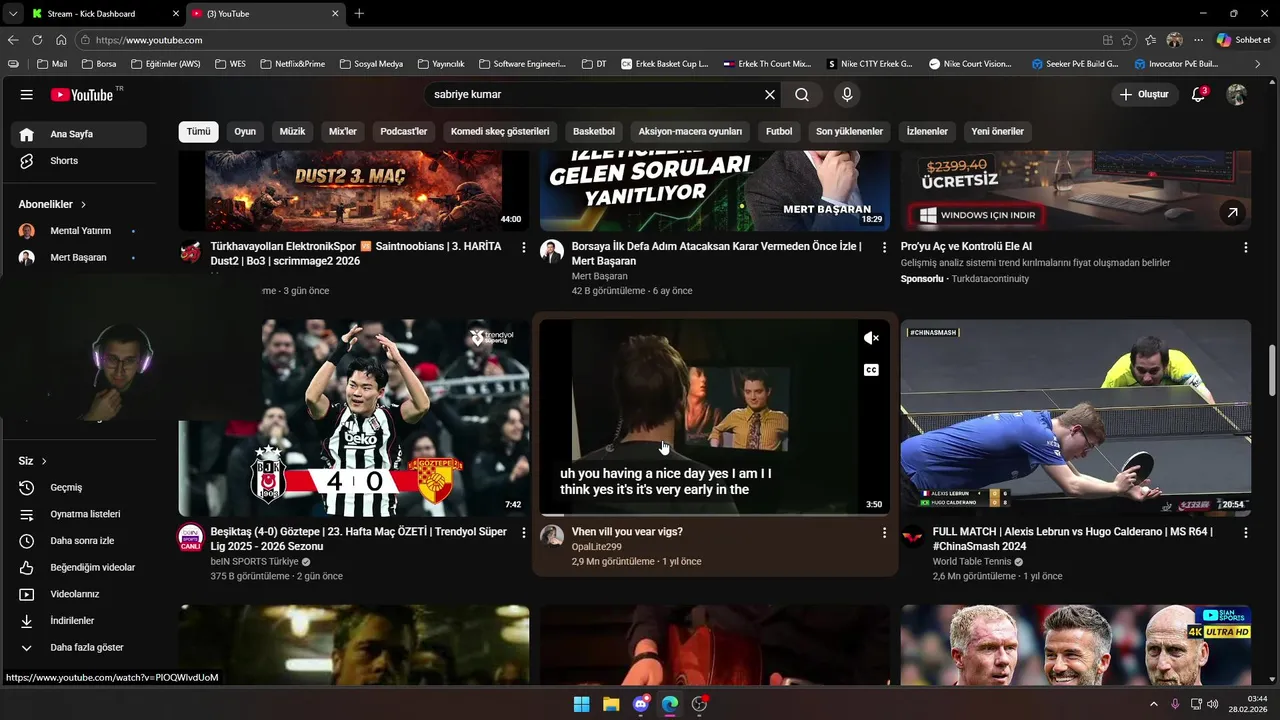
Task: Click the WINDOWS İÇİN İNDİR ad button
Action: pos(976,215)
